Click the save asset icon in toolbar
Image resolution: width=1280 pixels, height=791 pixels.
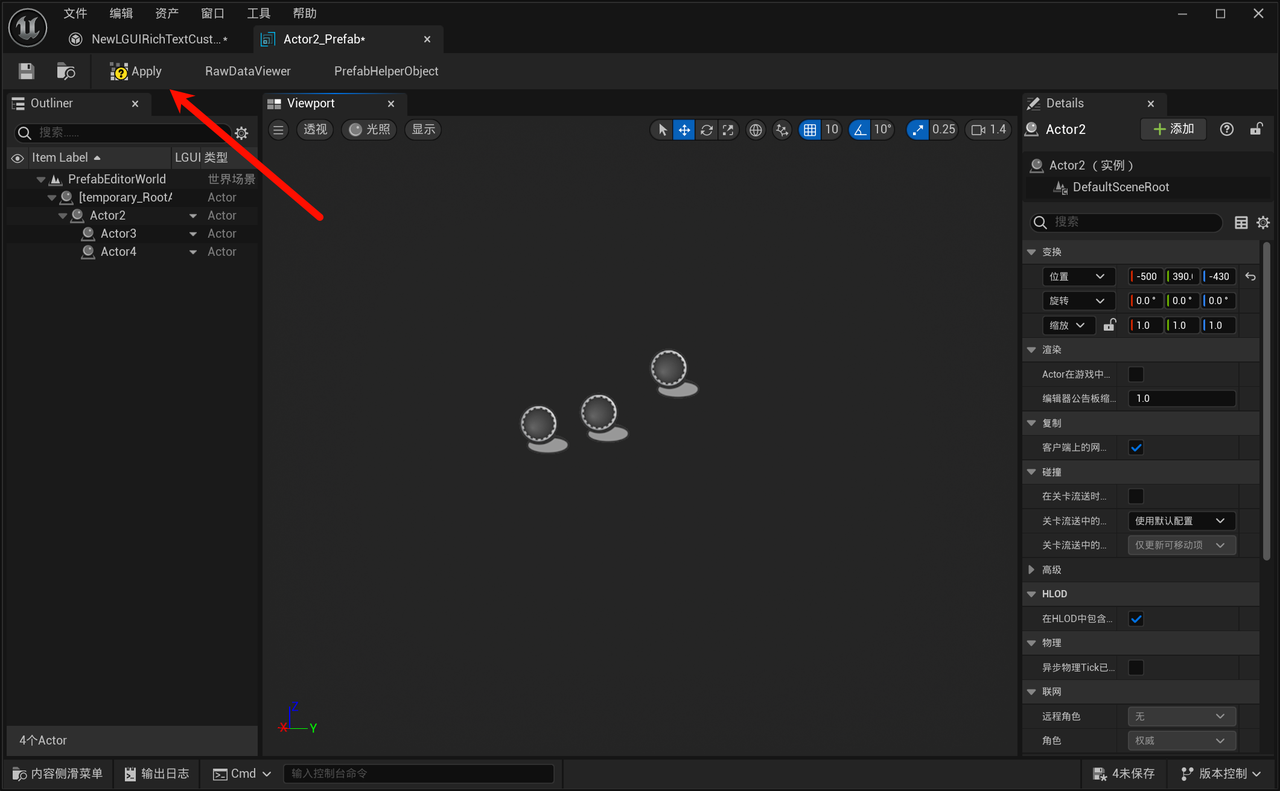click(x=27, y=71)
